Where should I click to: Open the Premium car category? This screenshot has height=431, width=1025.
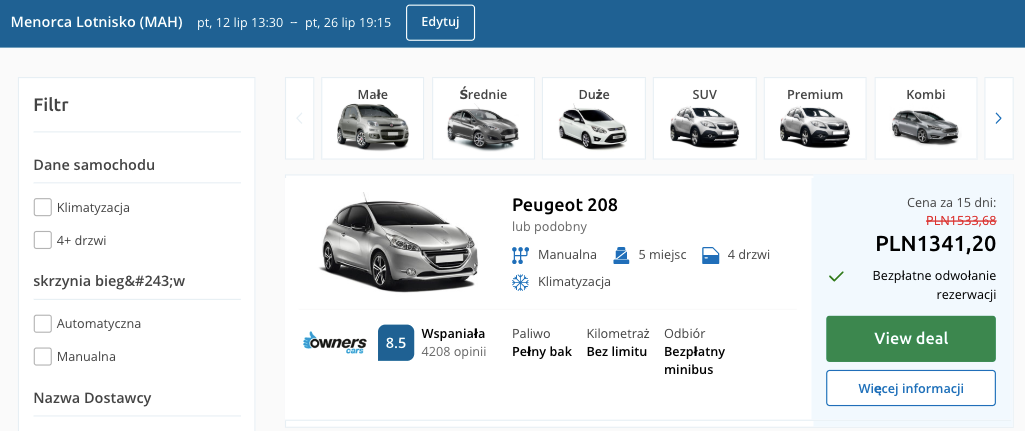pos(815,118)
